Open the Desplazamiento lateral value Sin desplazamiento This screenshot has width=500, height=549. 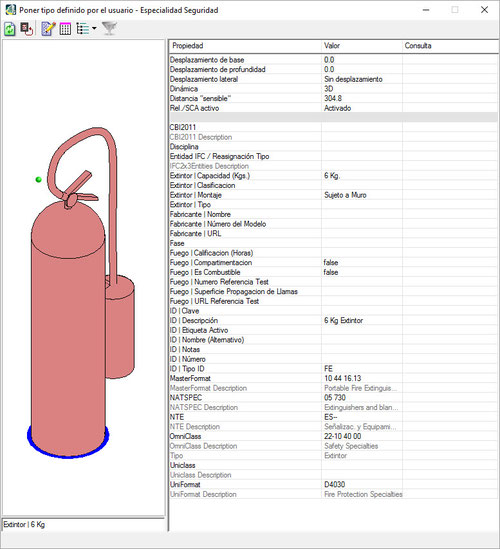[x=353, y=79]
